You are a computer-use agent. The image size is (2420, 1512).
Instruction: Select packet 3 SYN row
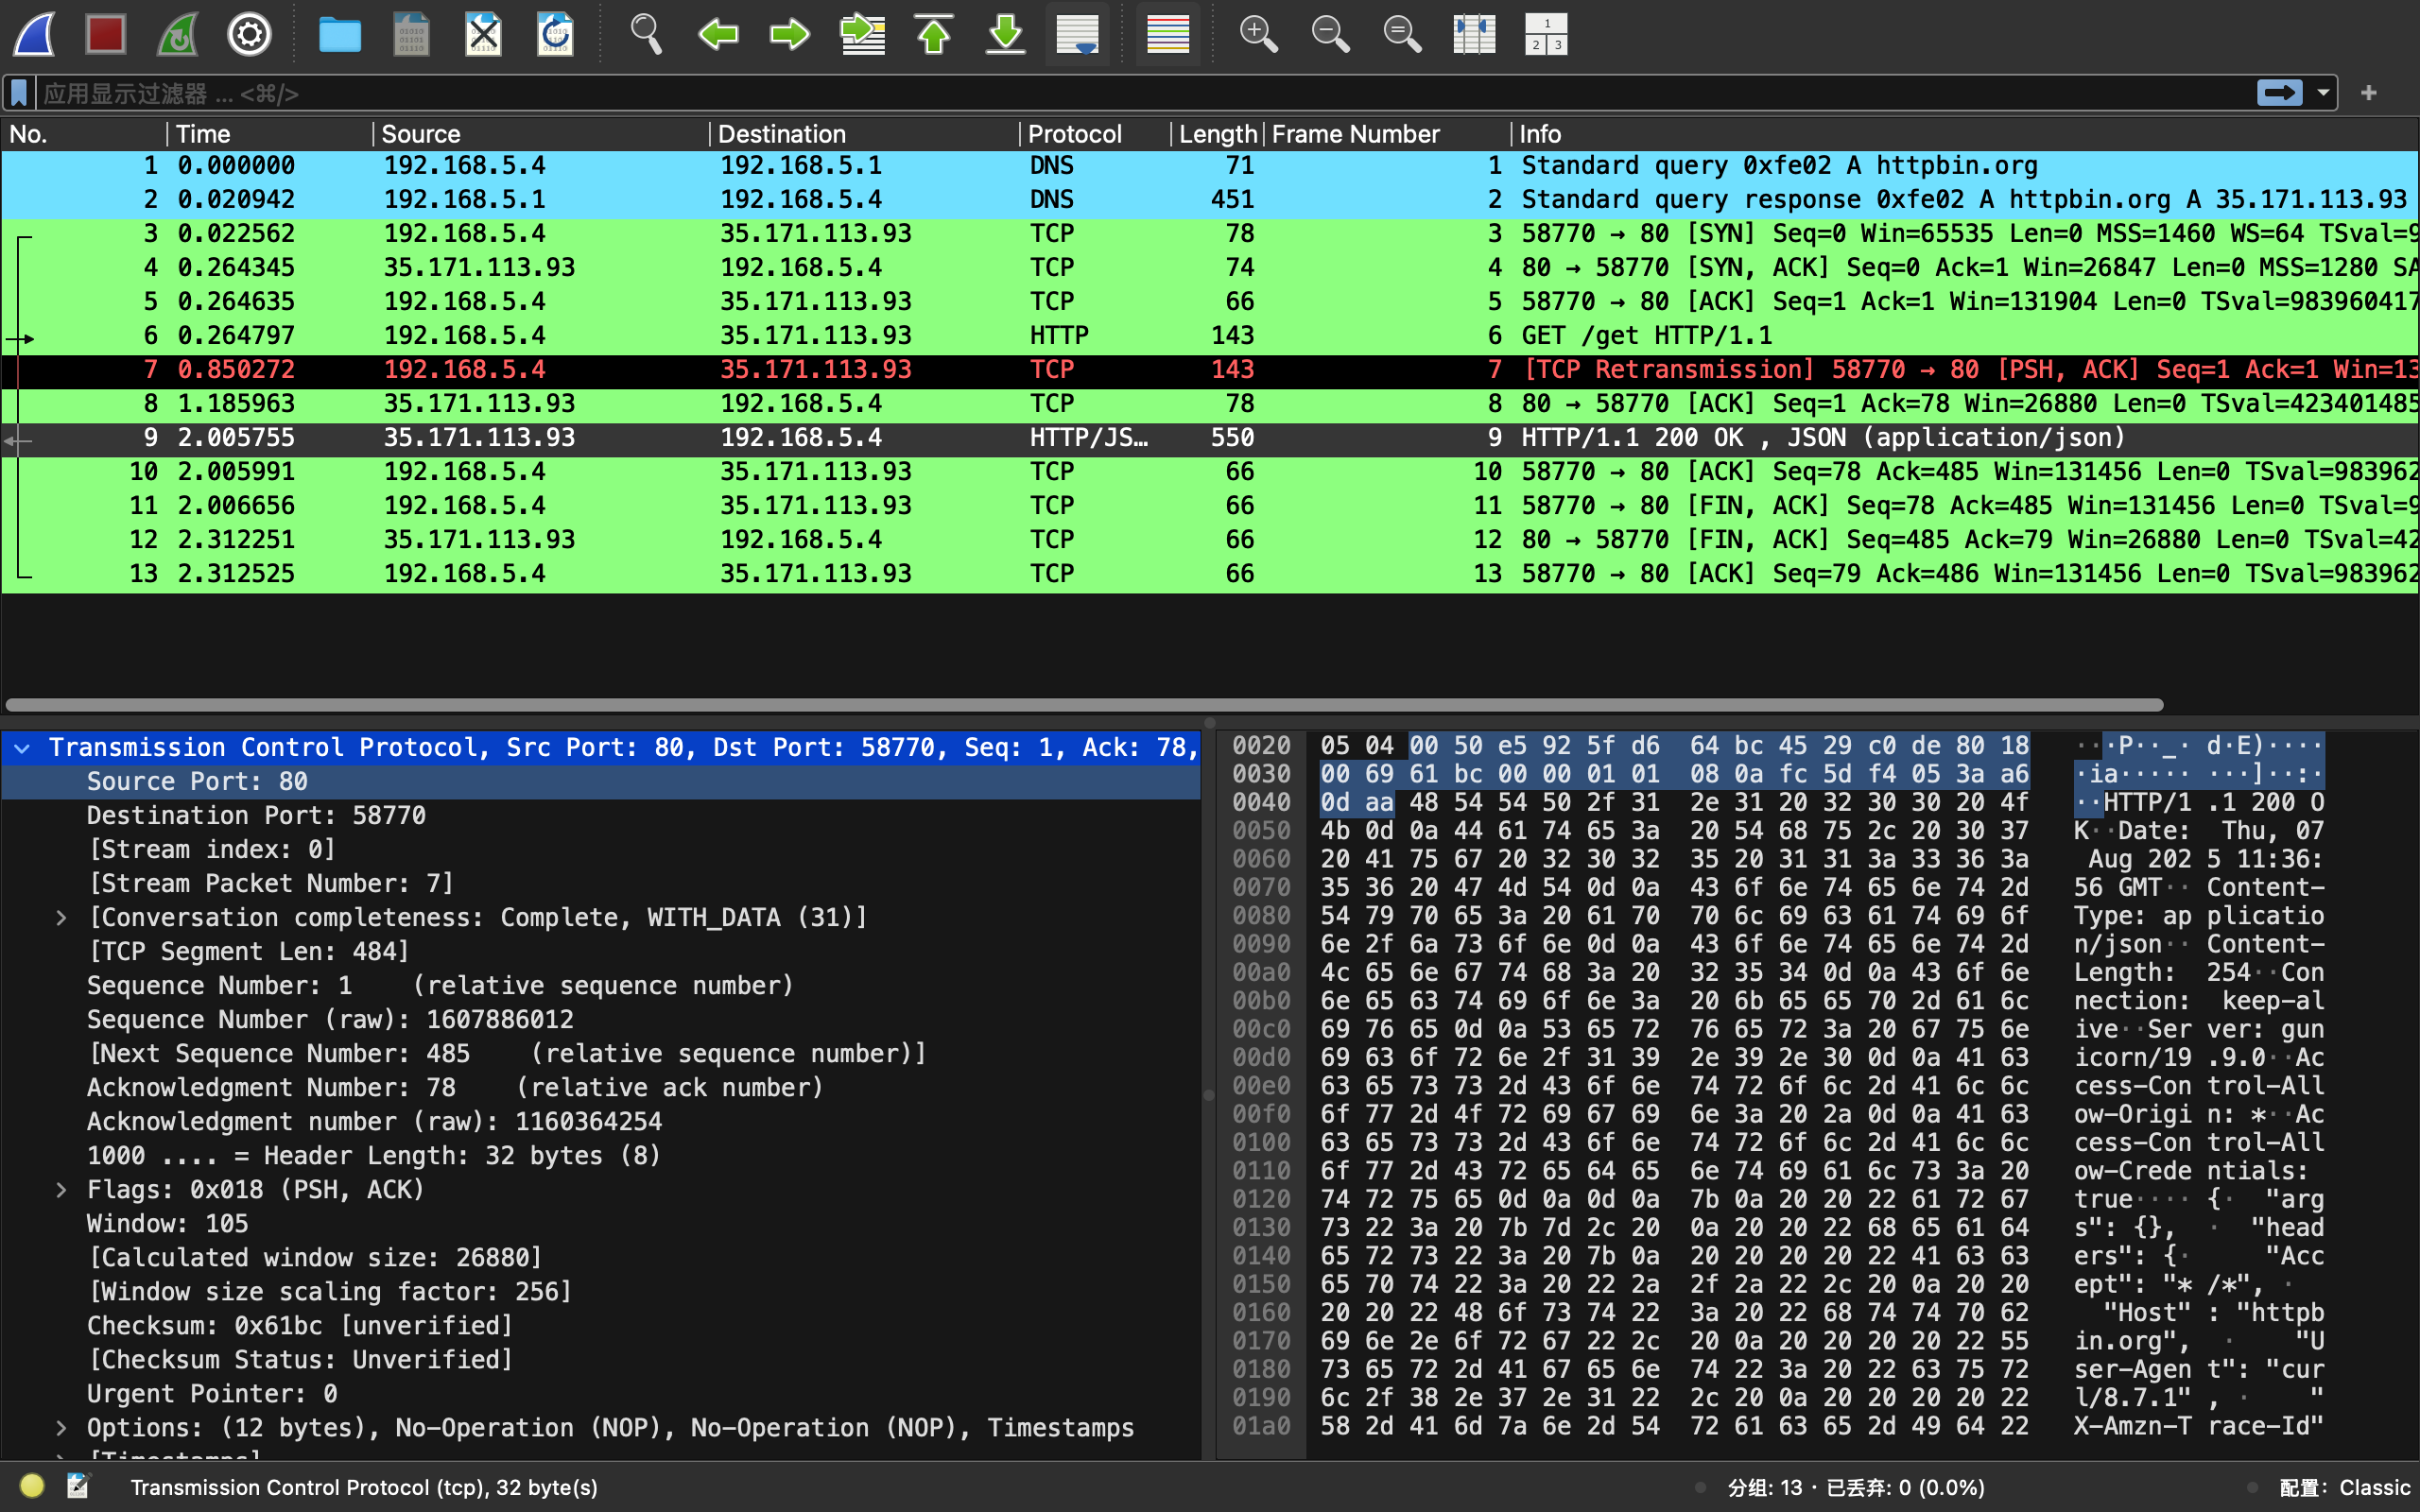click(1210, 234)
